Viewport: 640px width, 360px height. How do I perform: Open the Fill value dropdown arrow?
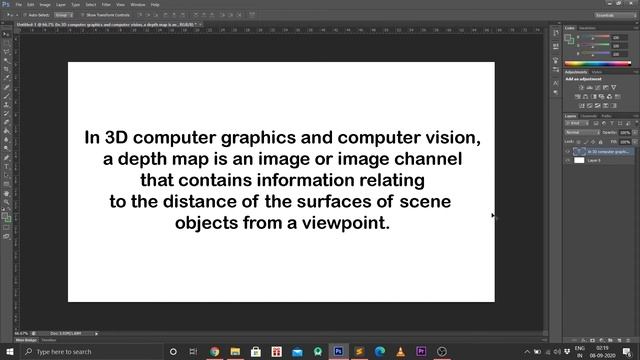[x=635, y=142]
